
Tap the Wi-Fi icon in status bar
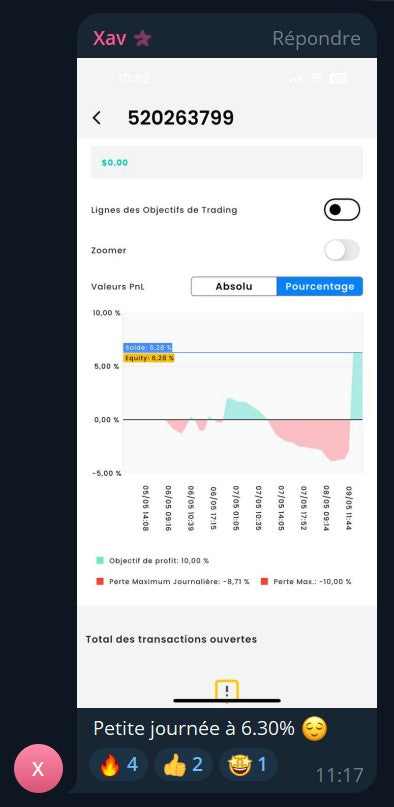(317, 78)
